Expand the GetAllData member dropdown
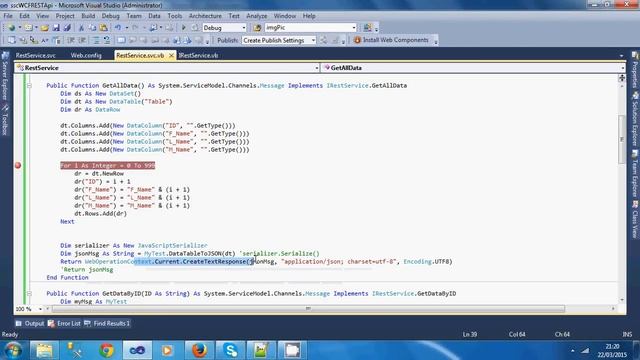Screen dimensions: 640x360 (x=622, y=68)
